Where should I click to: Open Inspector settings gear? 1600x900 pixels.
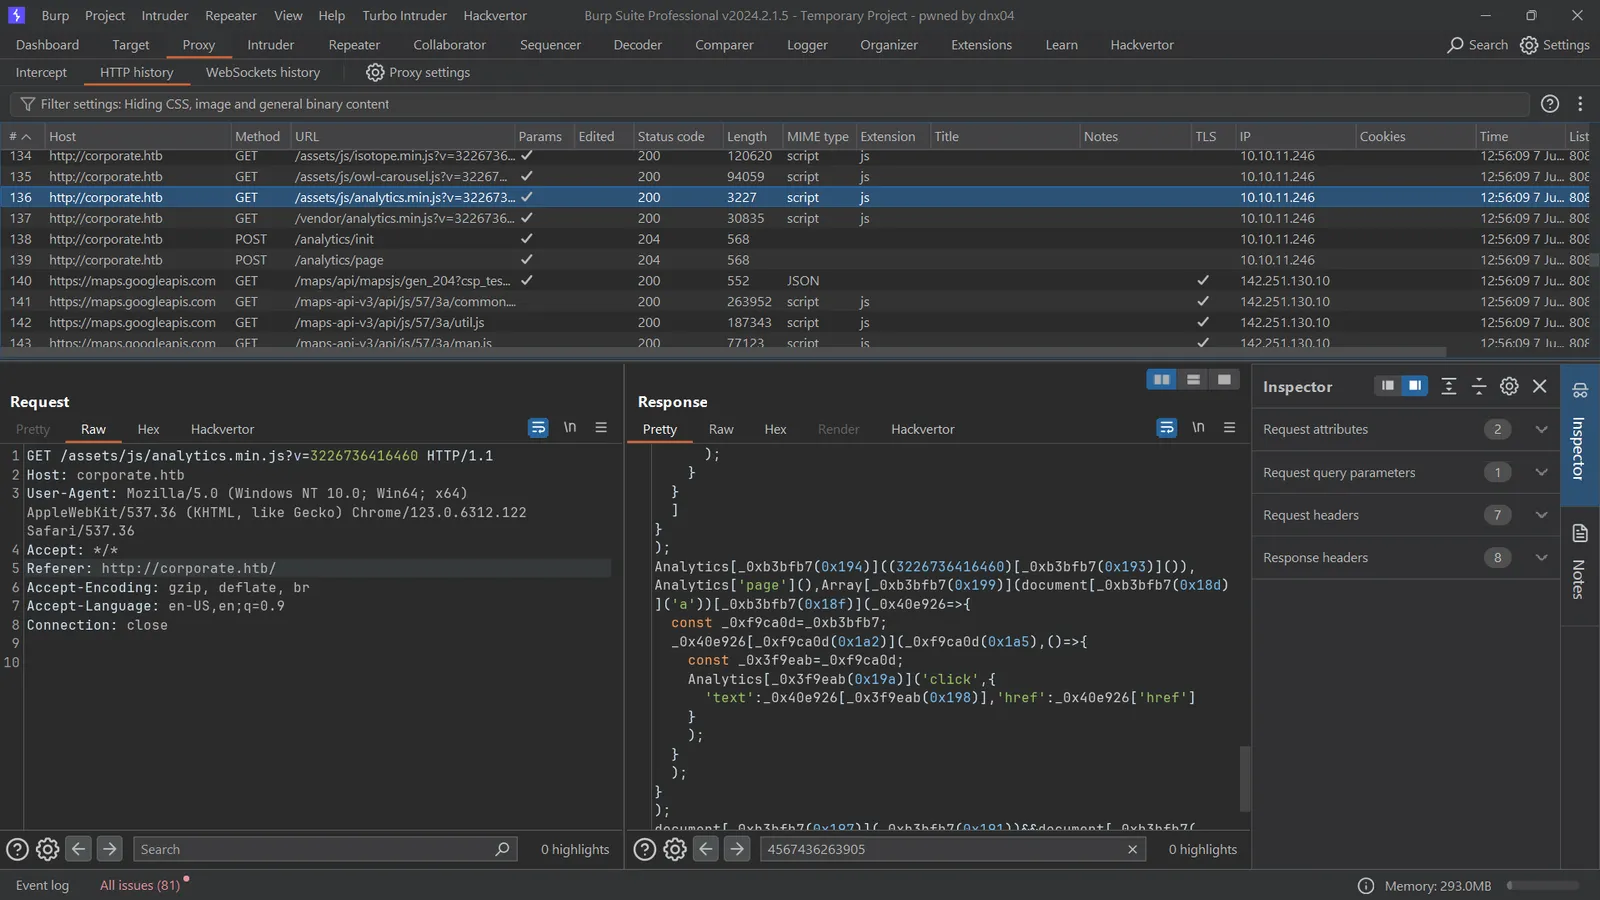click(1509, 386)
